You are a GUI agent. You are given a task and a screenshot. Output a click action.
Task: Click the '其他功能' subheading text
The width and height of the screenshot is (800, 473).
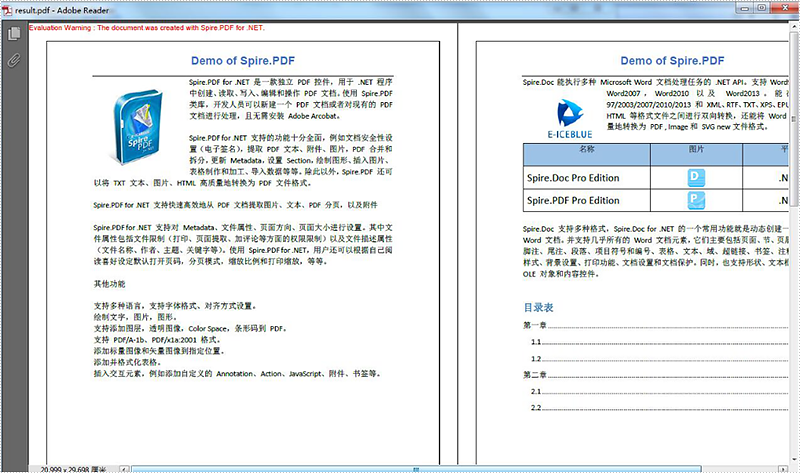tap(109, 284)
